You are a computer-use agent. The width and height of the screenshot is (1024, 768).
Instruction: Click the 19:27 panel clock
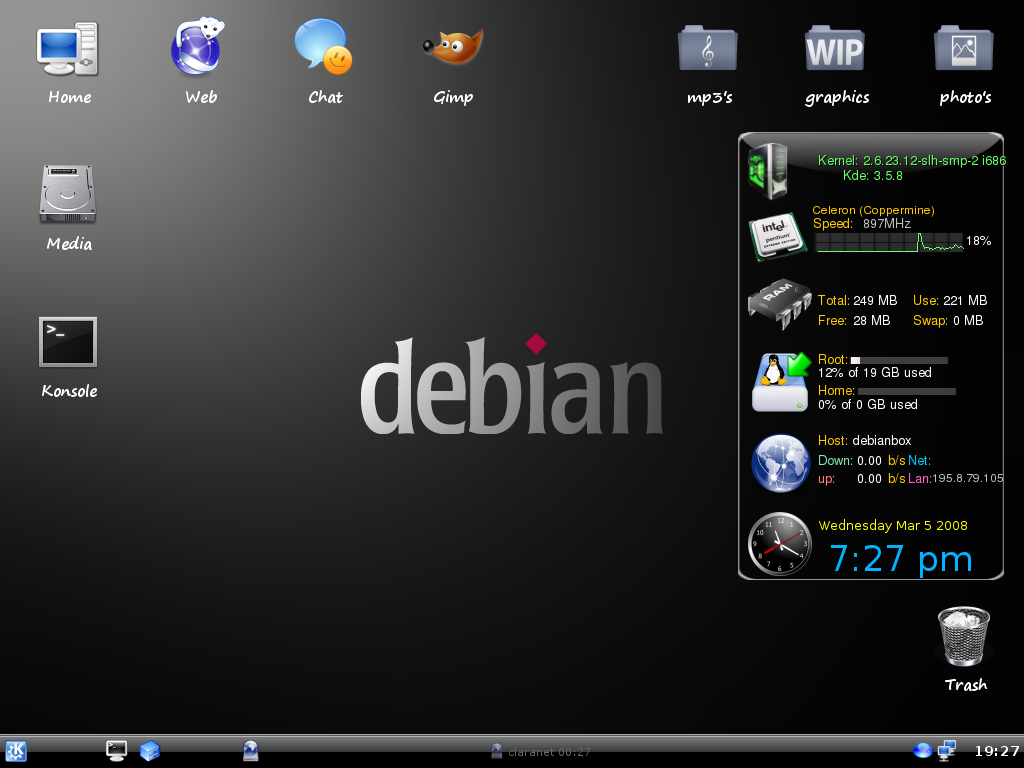tap(997, 751)
